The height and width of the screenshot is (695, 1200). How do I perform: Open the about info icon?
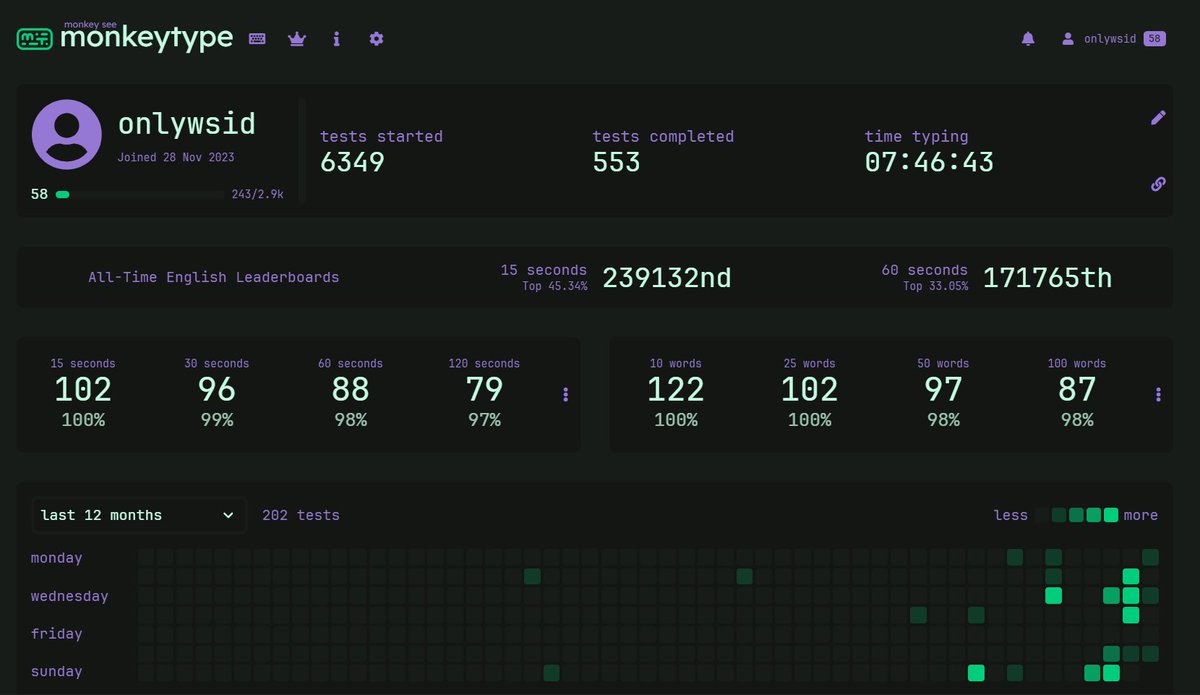click(x=337, y=39)
